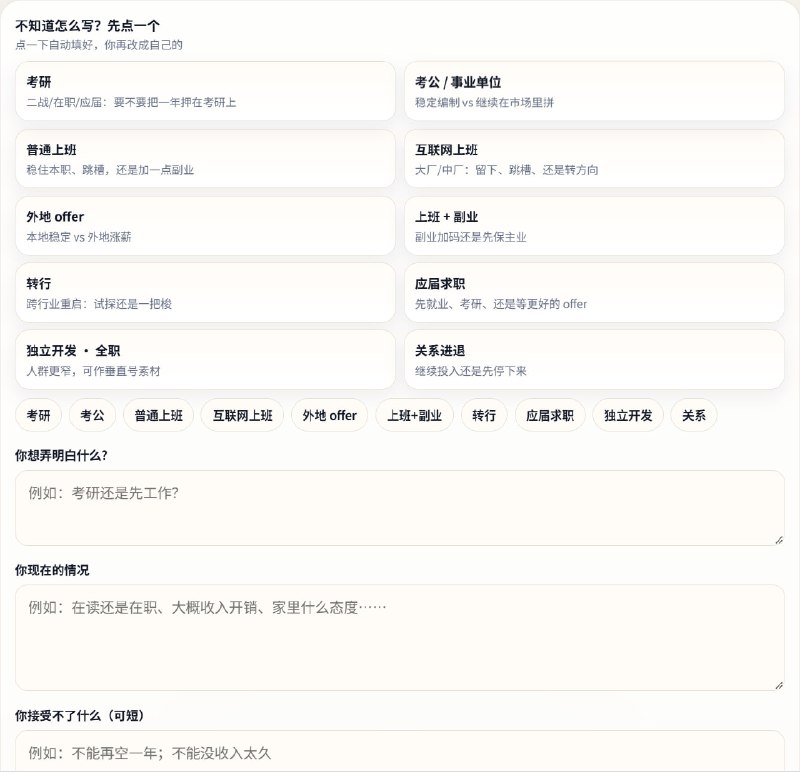Select the 考研 template card
This screenshot has width=800, height=774.
205,91
